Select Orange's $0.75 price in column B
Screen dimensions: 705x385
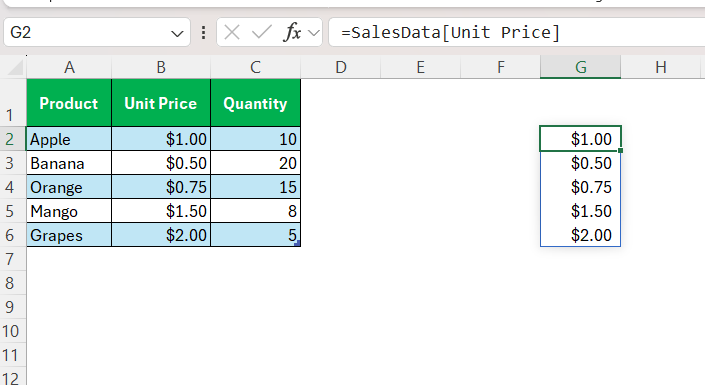tap(161, 187)
